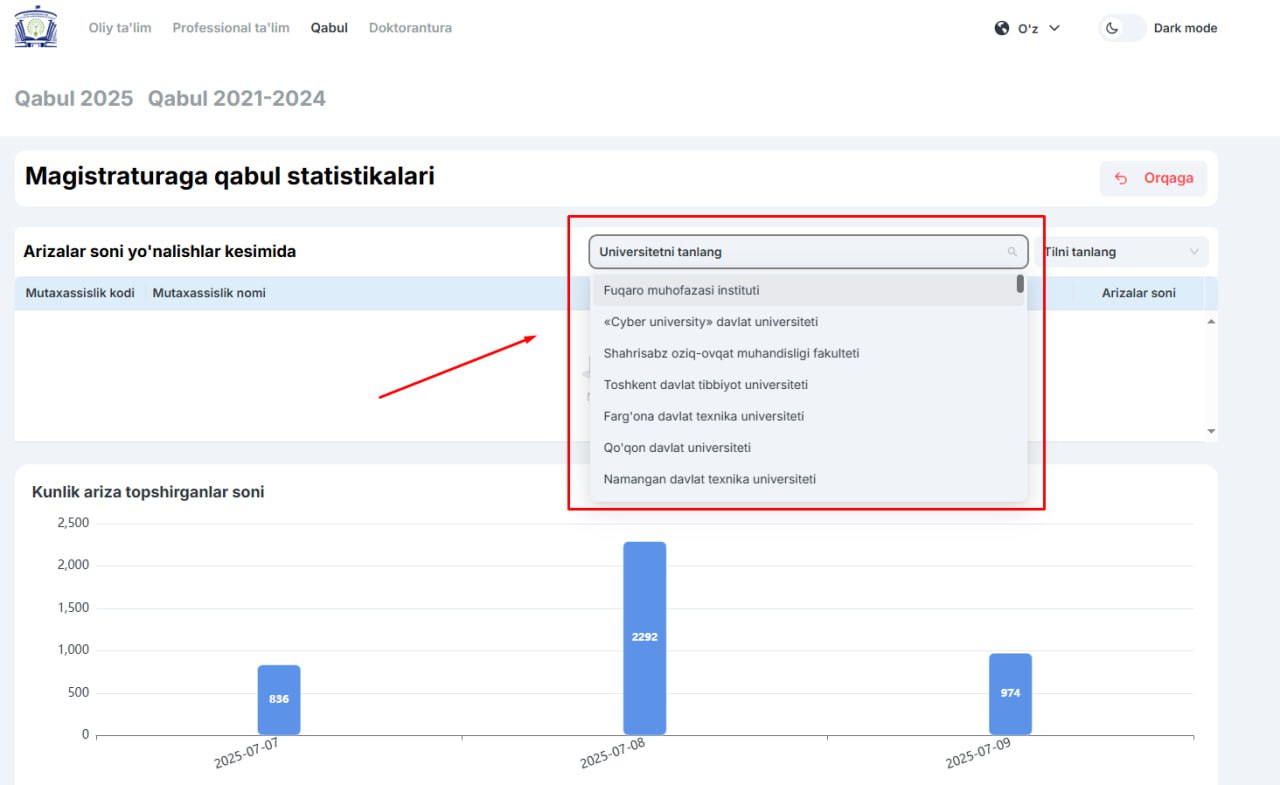
Task: Expand the Tilni tanlang dropdown
Action: pos(1121,252)
